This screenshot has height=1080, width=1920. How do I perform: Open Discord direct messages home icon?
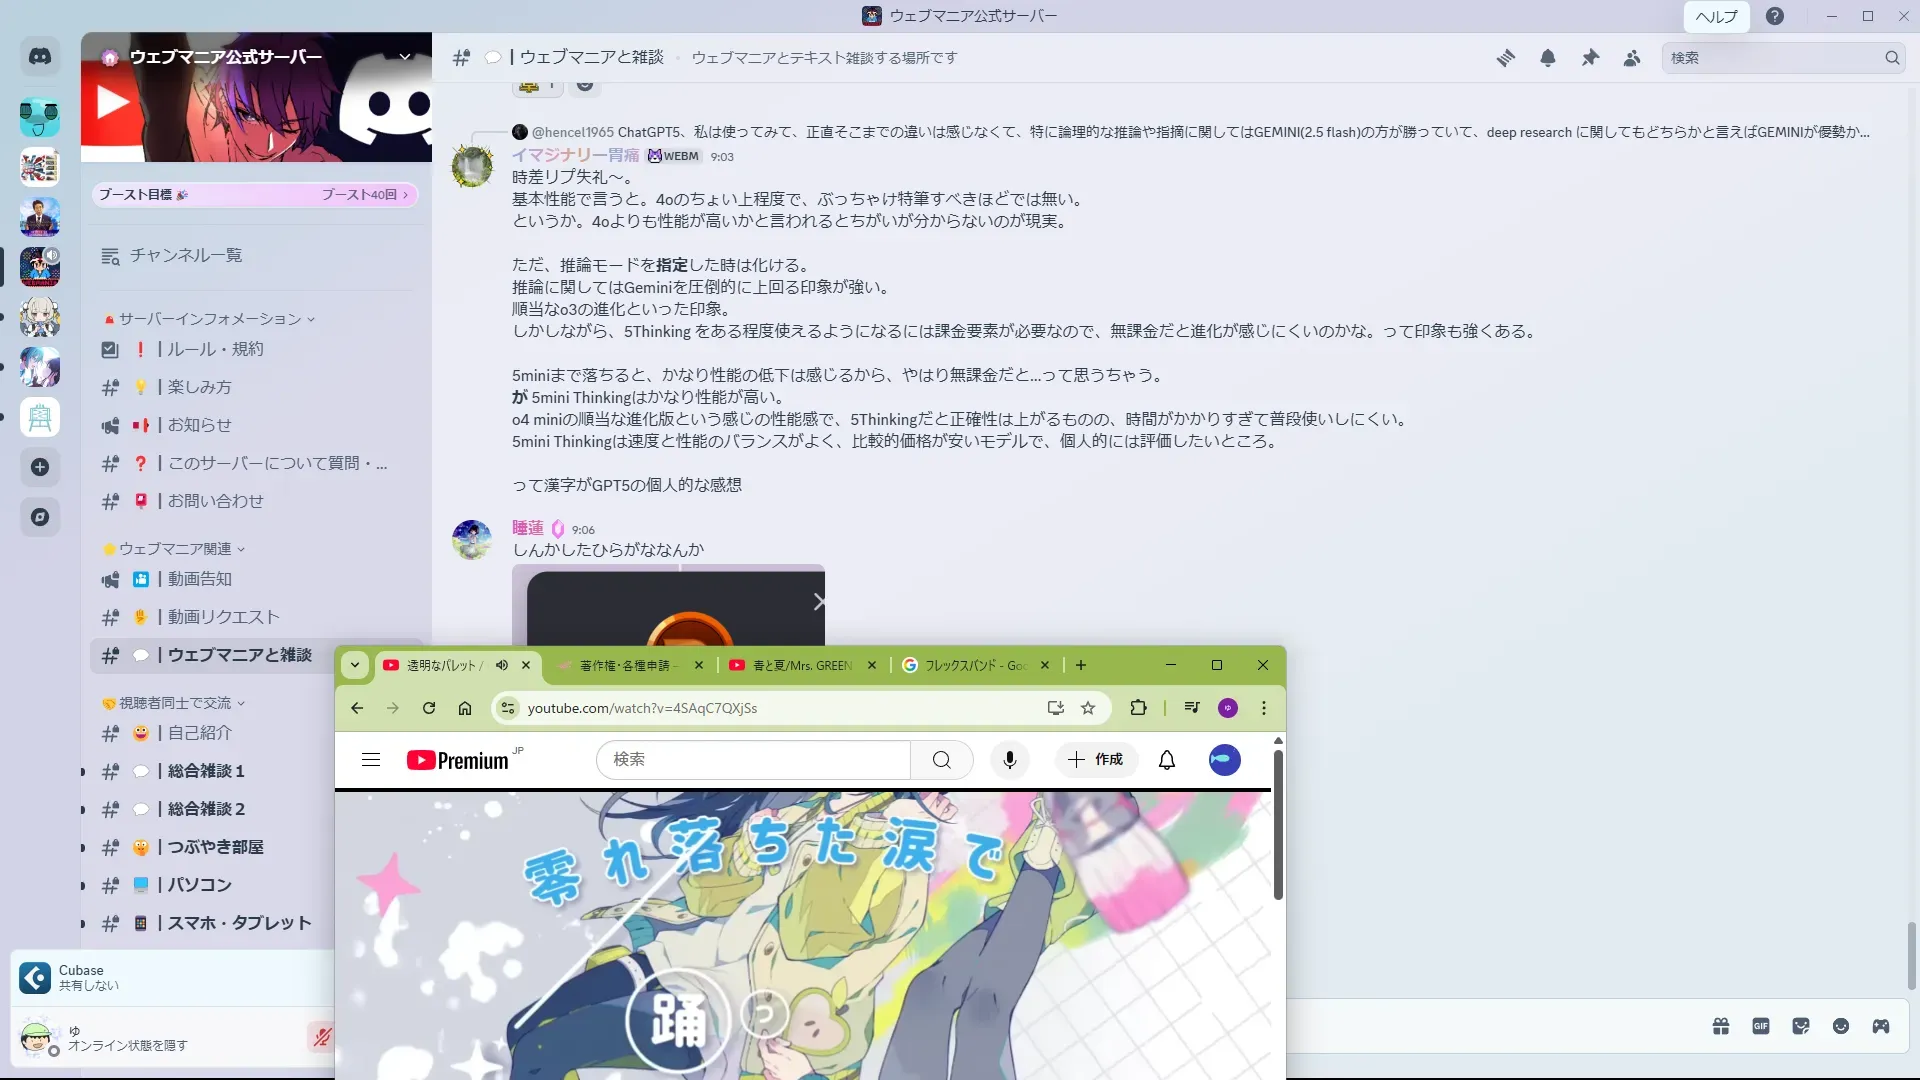pyautogui.click(x=40, y=57)
